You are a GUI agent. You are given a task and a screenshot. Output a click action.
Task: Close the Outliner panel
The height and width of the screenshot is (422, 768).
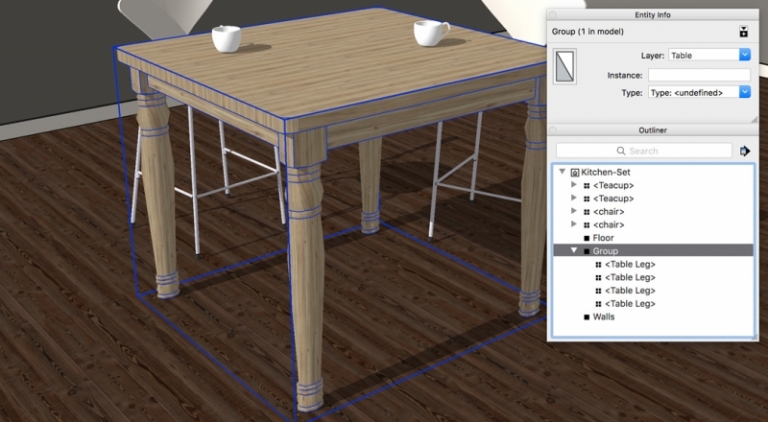(x=552, y=130)
